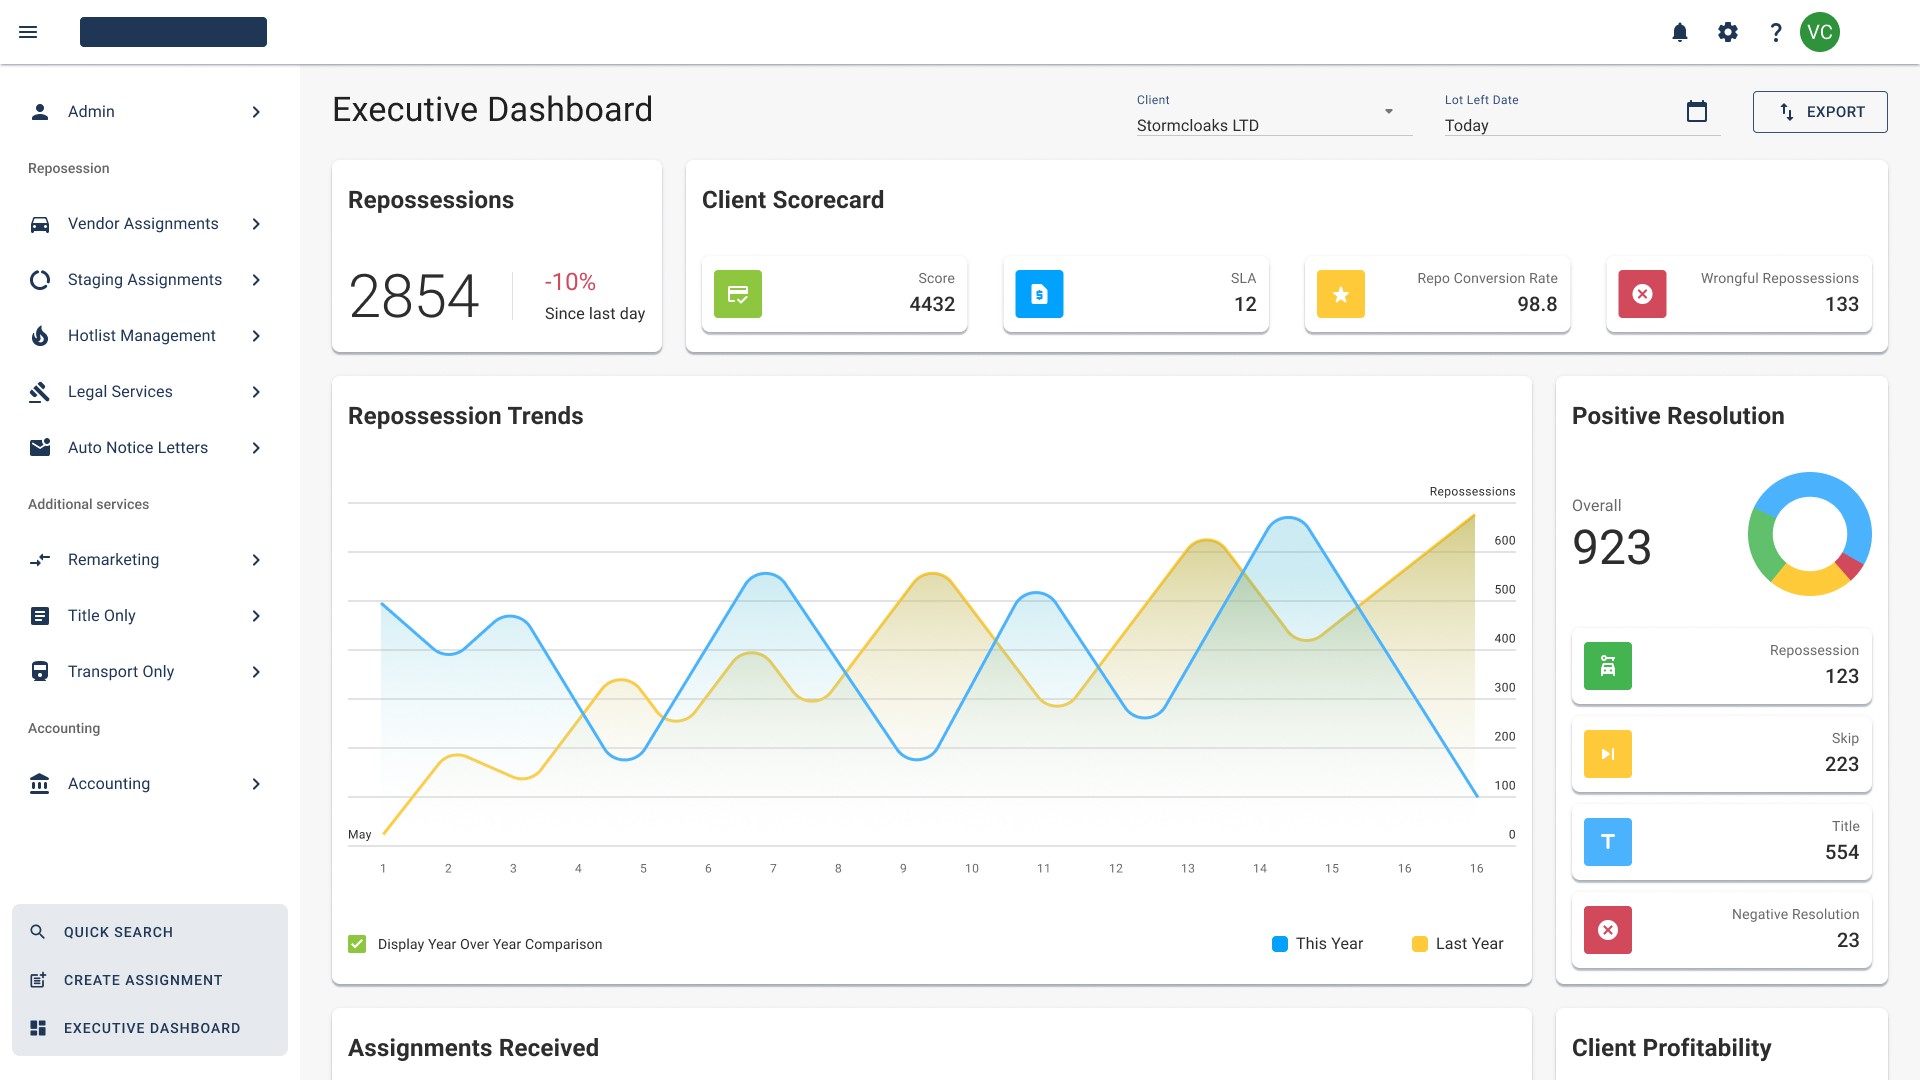Open the hamburger menu icon
Image resolution: width=1920 pixels, height=1080 pixels.
(x=28, y=32)
